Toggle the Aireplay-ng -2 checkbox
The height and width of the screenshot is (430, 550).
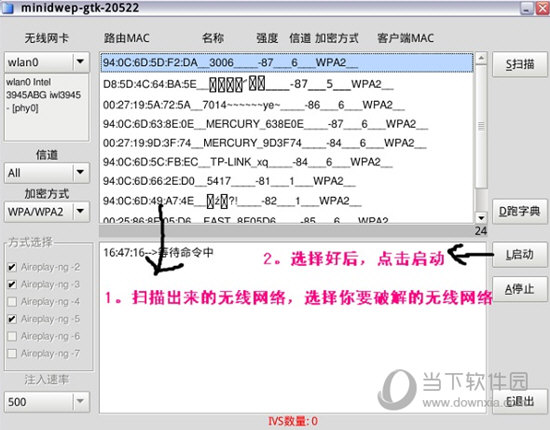coord(12,267)
